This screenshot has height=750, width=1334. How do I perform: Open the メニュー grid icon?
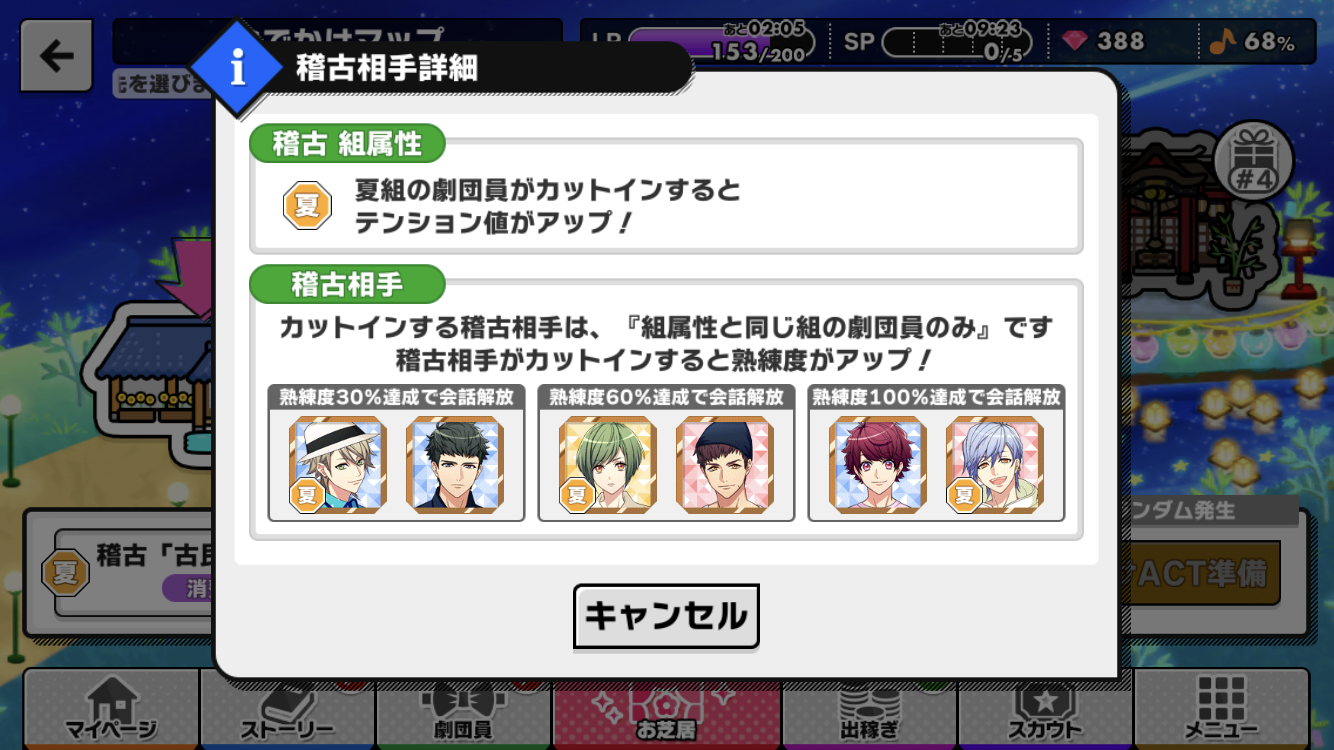pyautogui.click(x=1221, y=708)
